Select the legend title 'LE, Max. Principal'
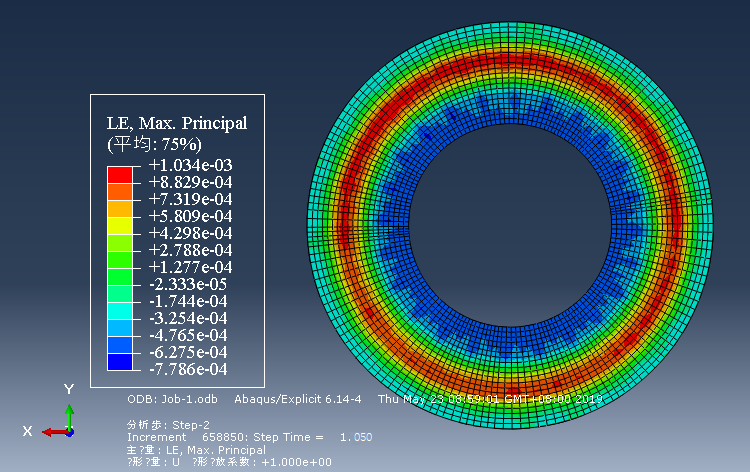The width and height of the screenshot is (750, 472). [x=176, y=123]
